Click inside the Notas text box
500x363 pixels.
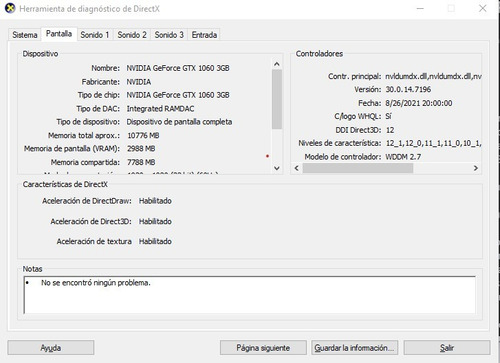(250, 295)
